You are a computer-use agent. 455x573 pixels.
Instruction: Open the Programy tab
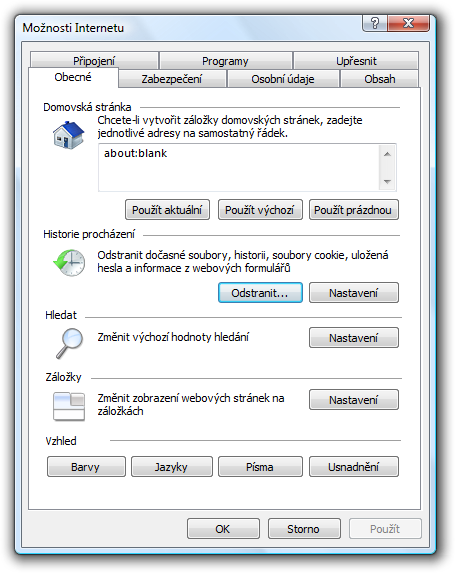pos(225,60)
